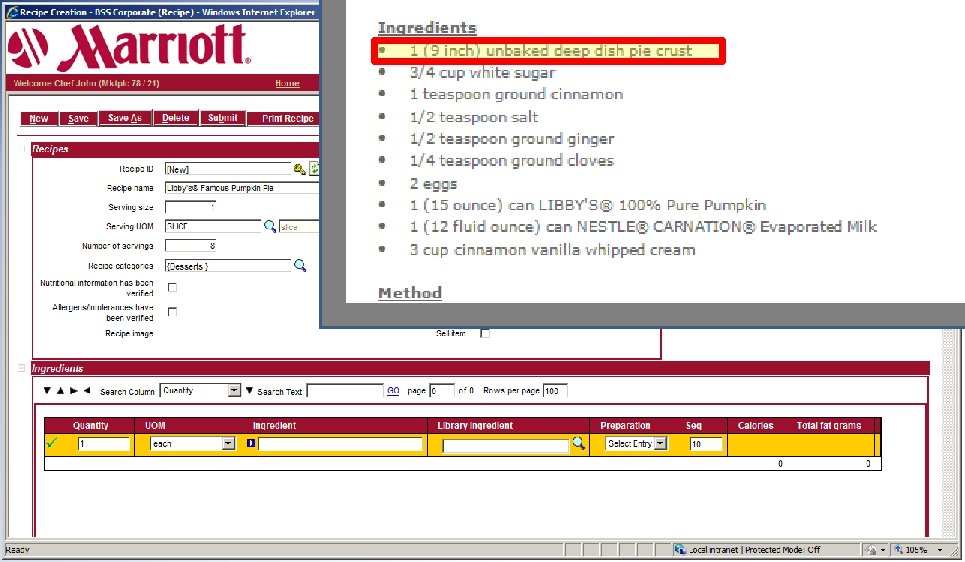Click the Rows per page field
This screenshot has height=562, width=965.
coord(555,390)
